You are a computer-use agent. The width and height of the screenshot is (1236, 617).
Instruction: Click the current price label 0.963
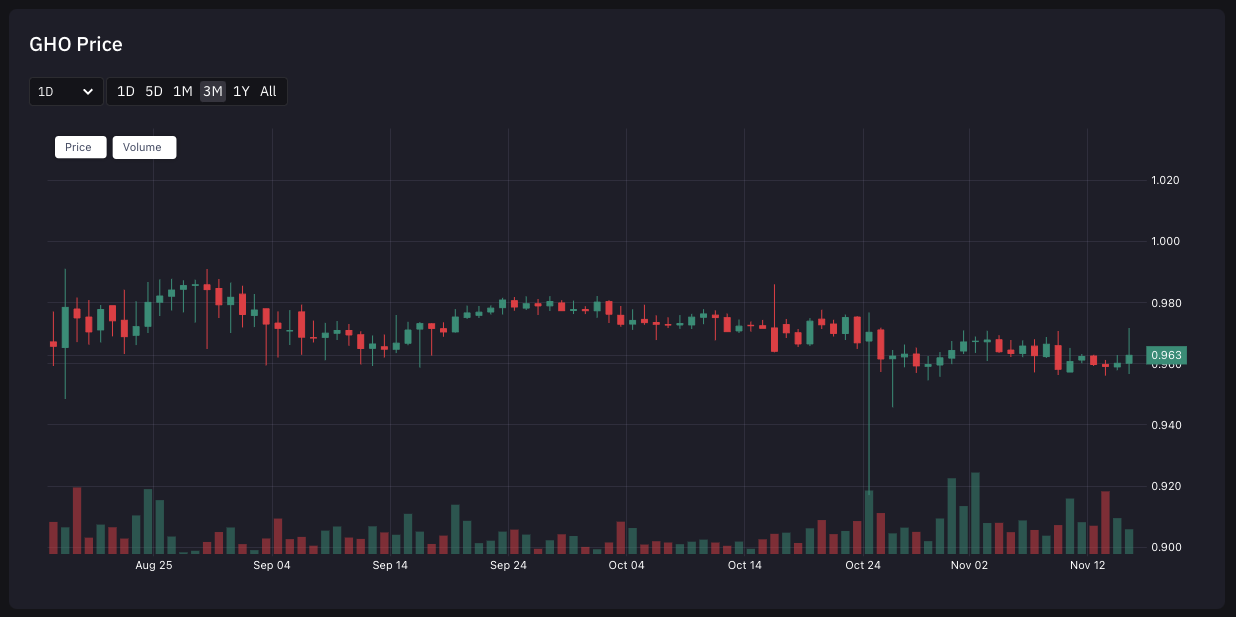pyautogui.click(x=1166, y=355)
